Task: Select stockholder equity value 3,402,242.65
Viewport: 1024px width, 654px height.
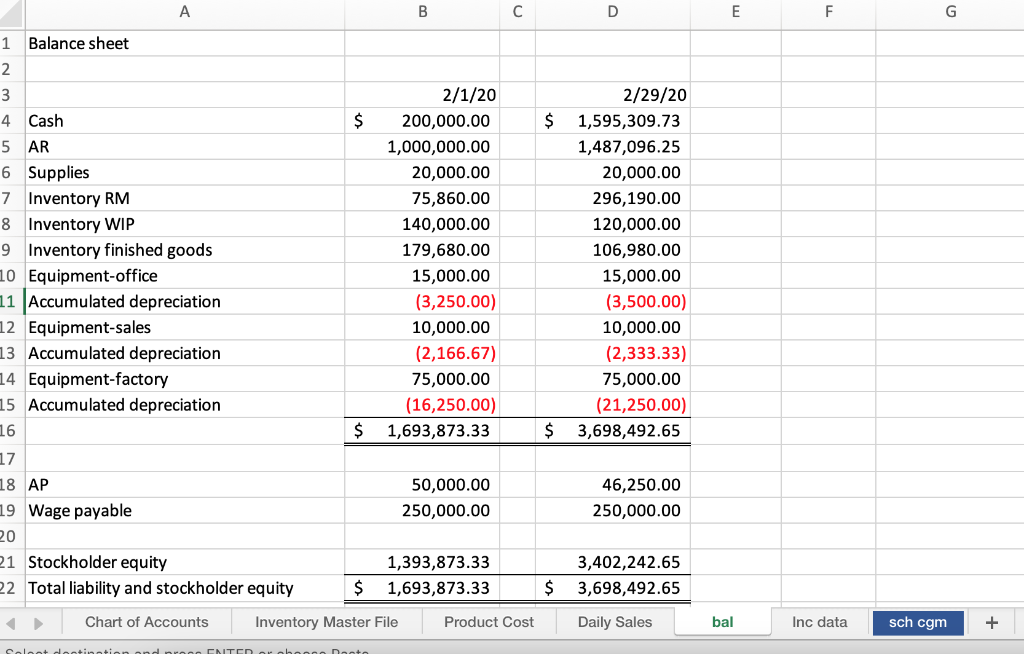Action: click(x=613, y=562)
